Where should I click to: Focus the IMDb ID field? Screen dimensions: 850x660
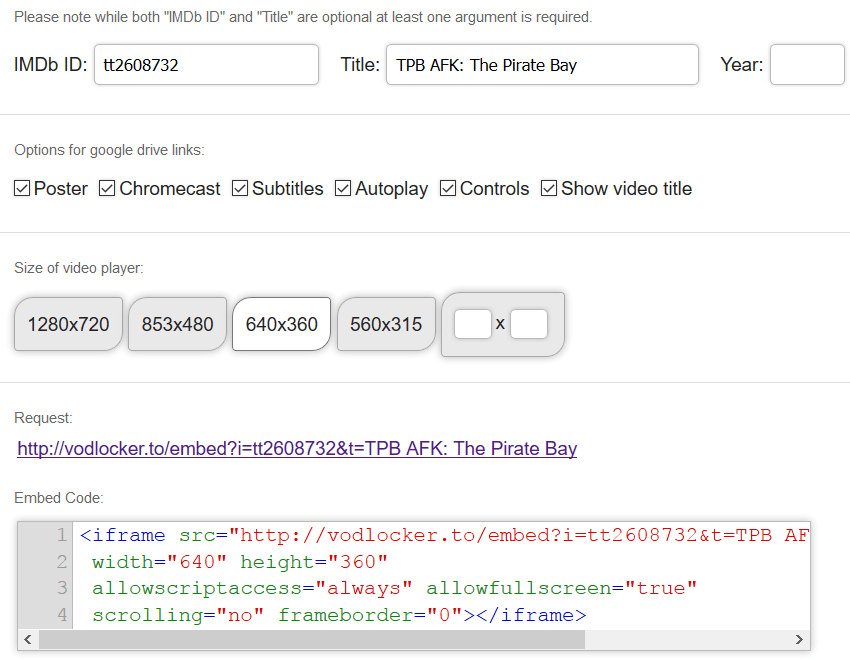coord(207,64)
